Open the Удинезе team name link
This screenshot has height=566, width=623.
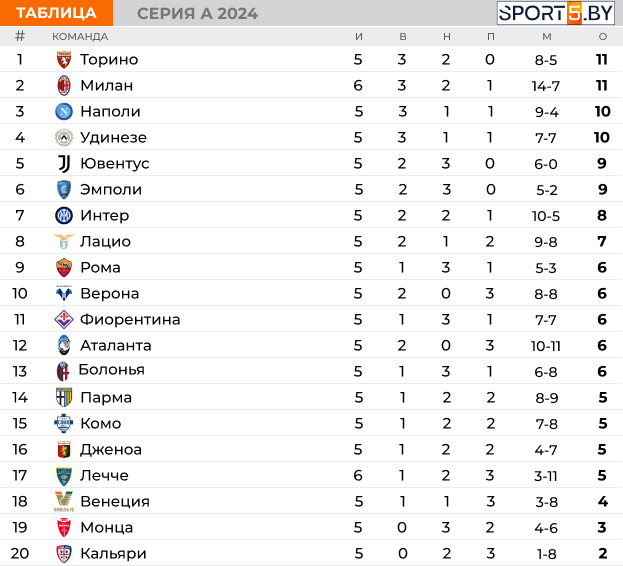click(114, 137)
